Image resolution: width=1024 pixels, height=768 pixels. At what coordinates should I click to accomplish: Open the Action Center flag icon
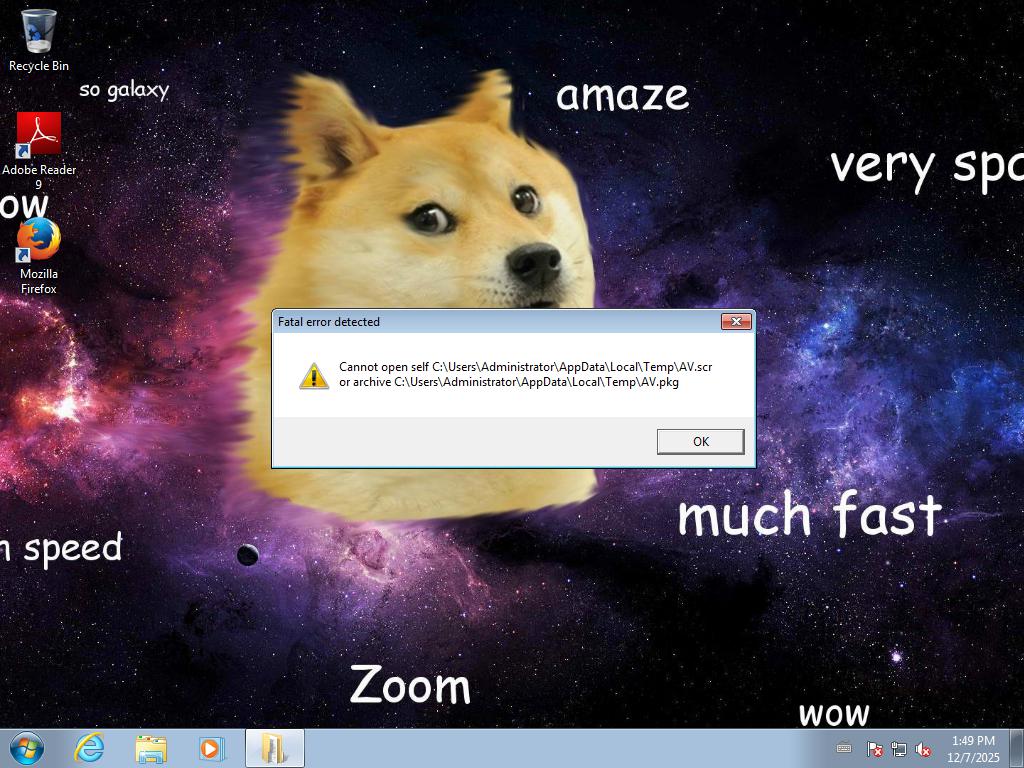[x=874, y=749]
